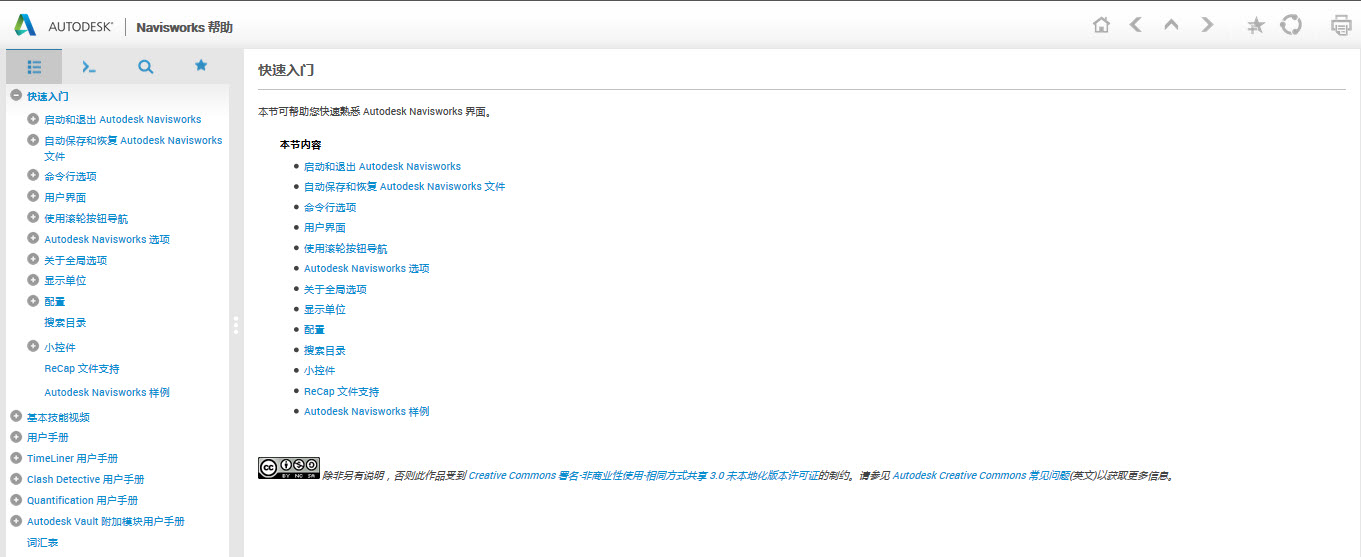
Task: Expand the 用户界面 node
Action: coord(33,196)
